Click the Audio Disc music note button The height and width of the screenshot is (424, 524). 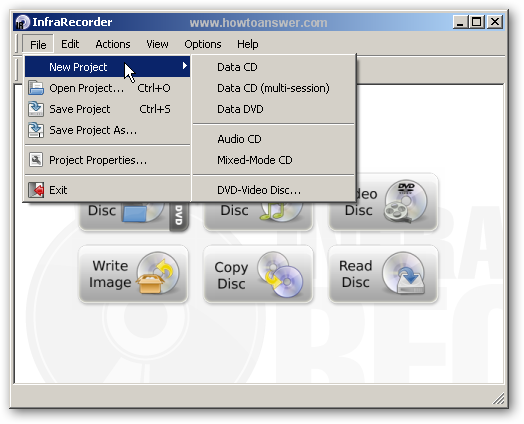pyautogui.click(x=258, y=216)
